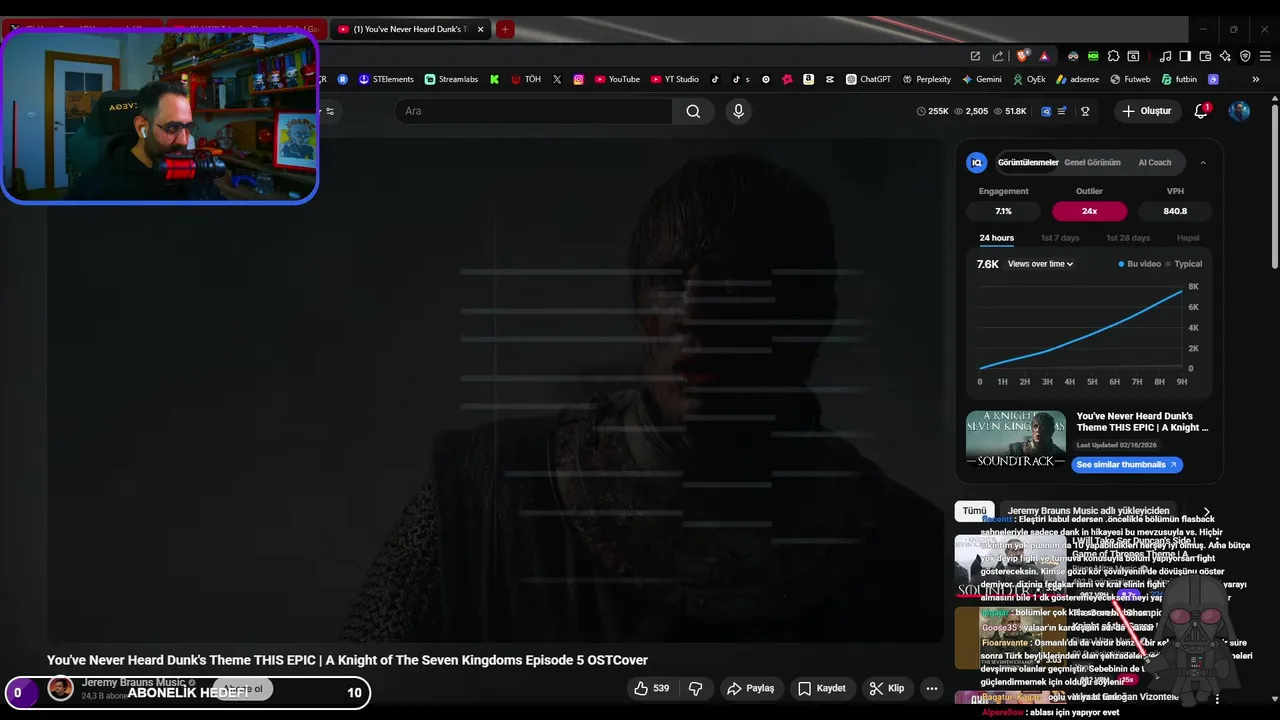
Task: Activate voice search microphone icon
Action: [738, 111]
